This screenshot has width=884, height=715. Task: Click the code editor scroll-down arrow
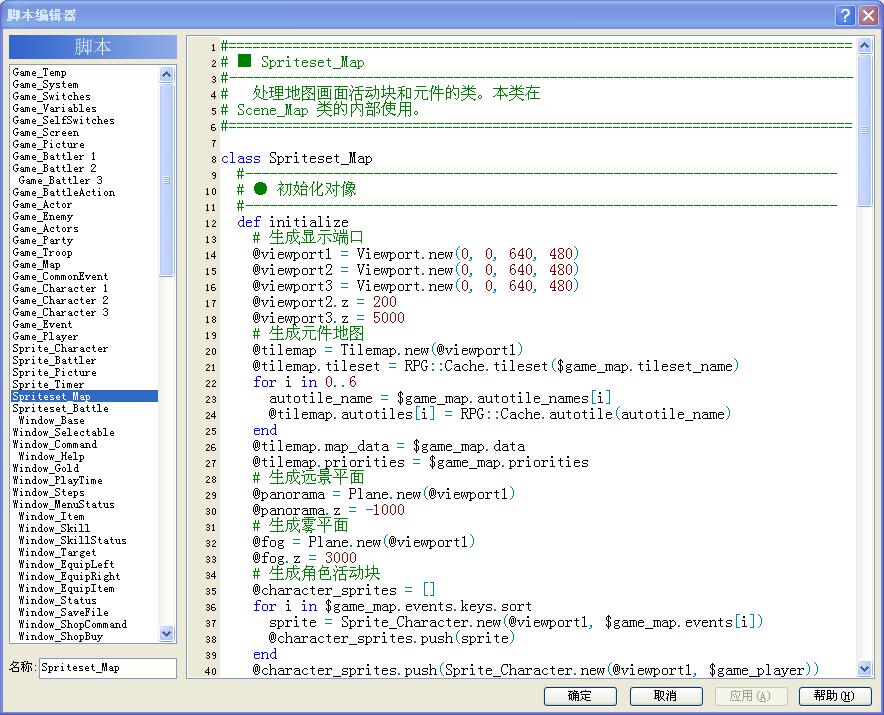pos(864,669)
